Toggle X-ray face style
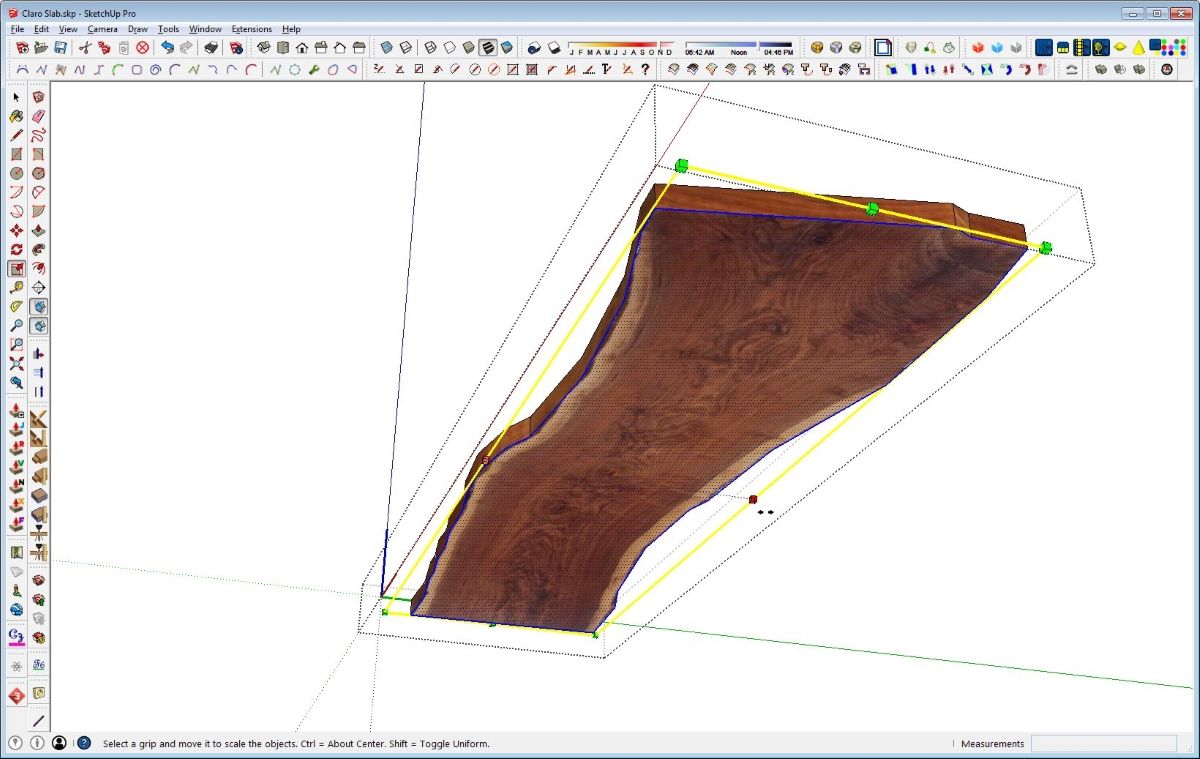Image resolution: width=1200 pixels, height=759 pixels. pyautogui.click(x=386, y=47)
